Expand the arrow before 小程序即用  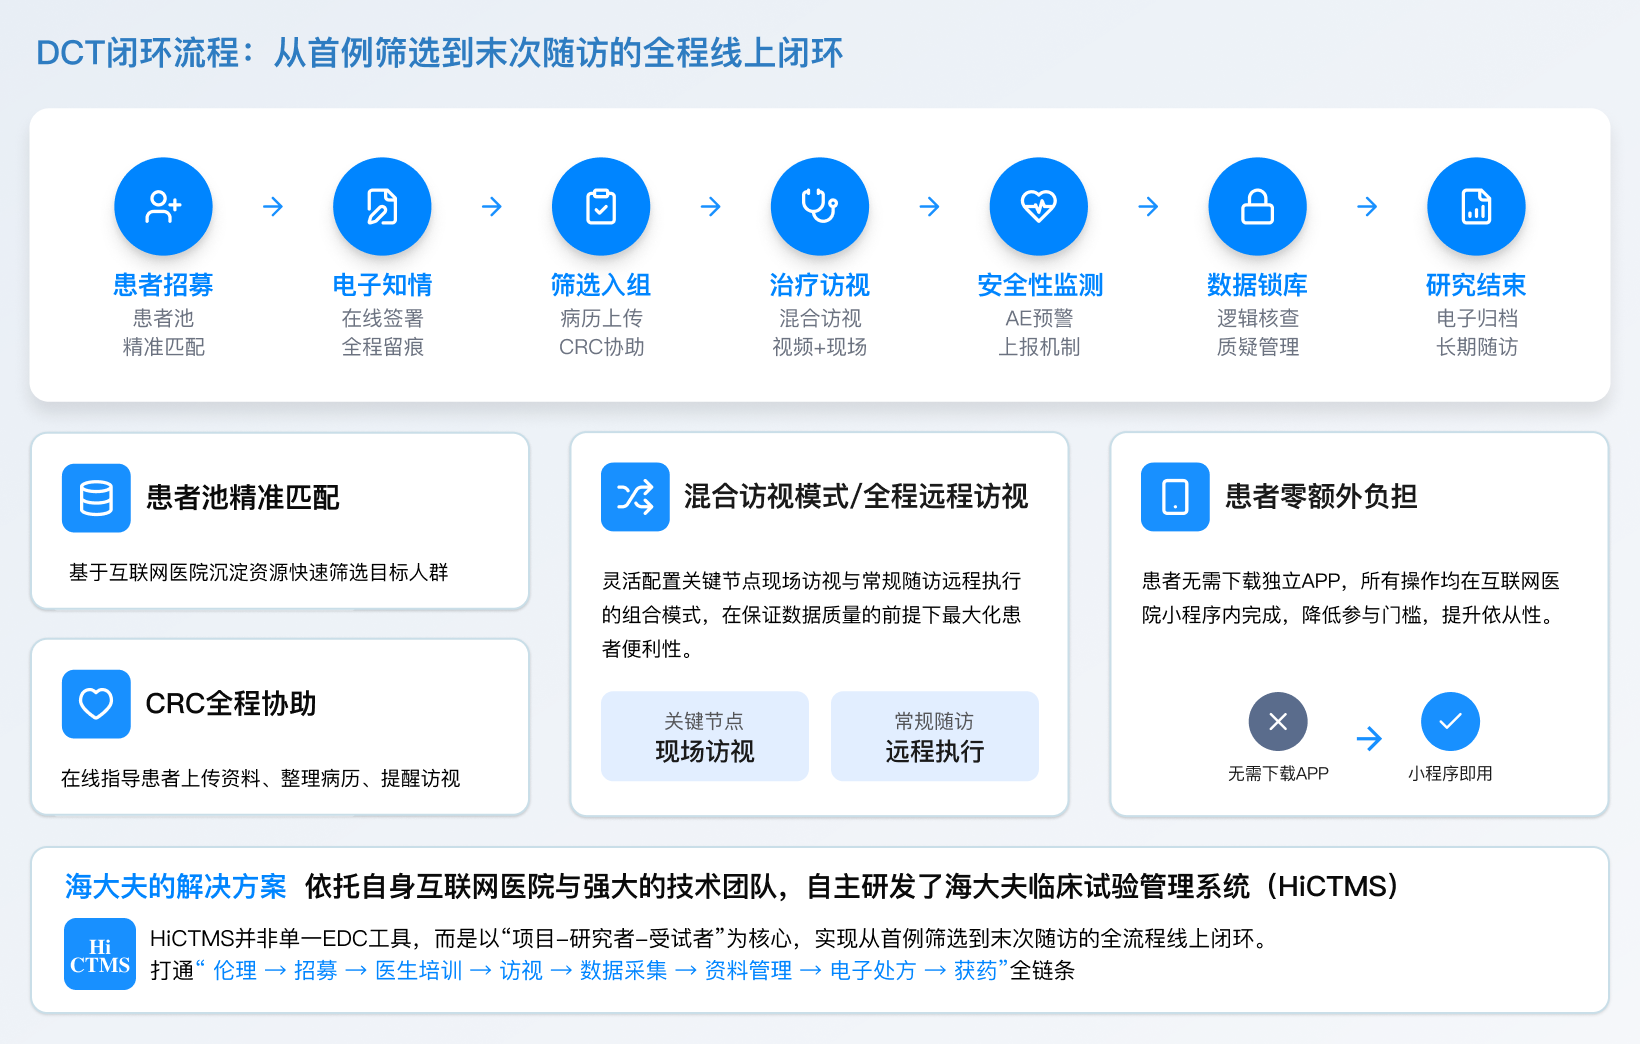[x=1369, y=740]
